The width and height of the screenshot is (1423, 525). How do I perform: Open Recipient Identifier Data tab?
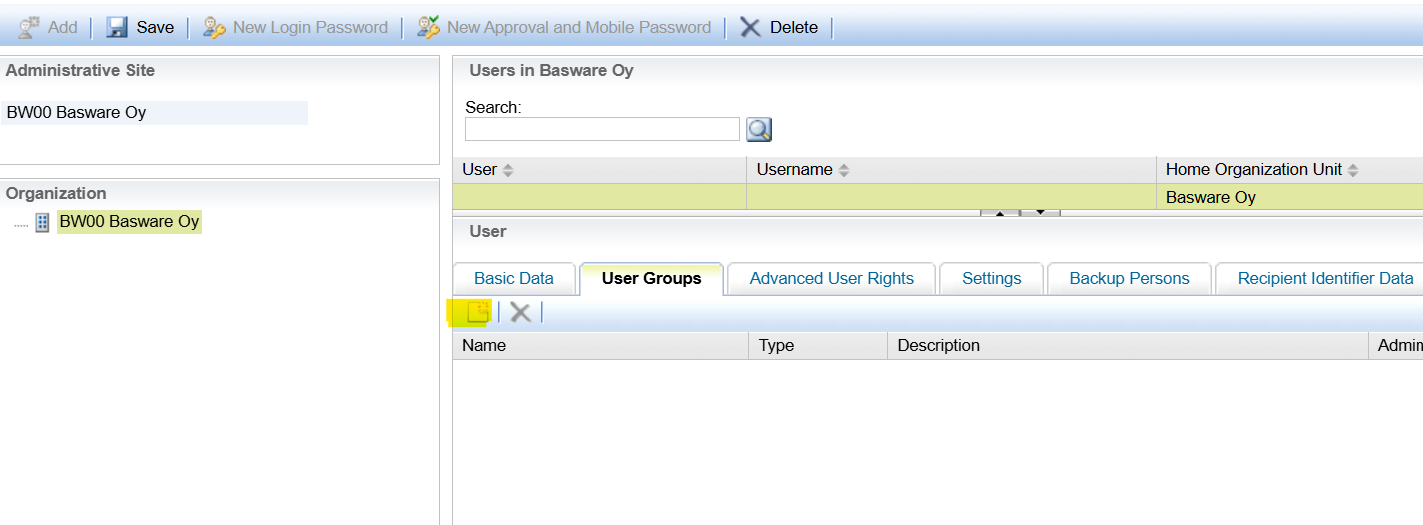[x=1320, y=279]
